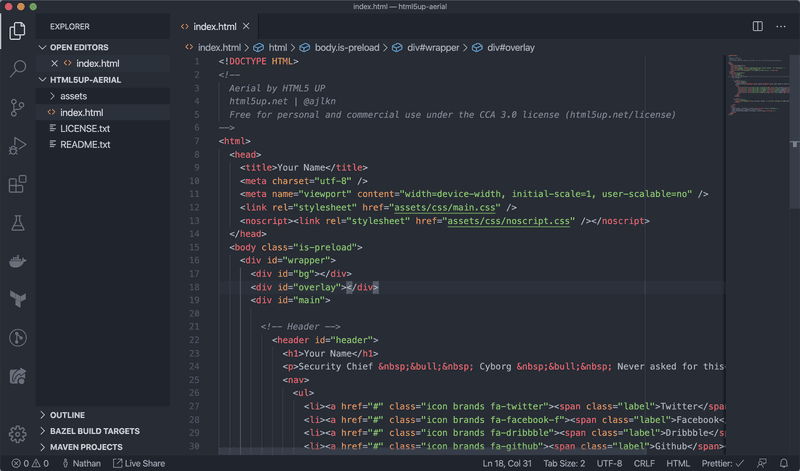
Task: Open notifications bell in status bar
Action: [x=782, y=463]
